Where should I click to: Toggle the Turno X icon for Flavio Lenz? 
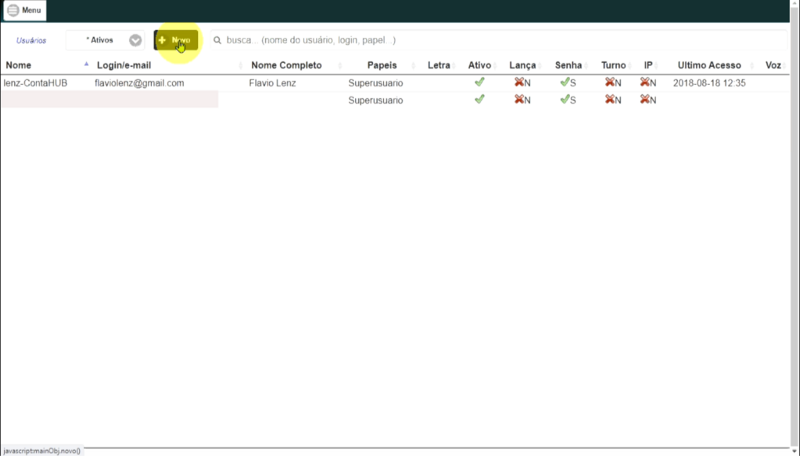coord(610,82)
